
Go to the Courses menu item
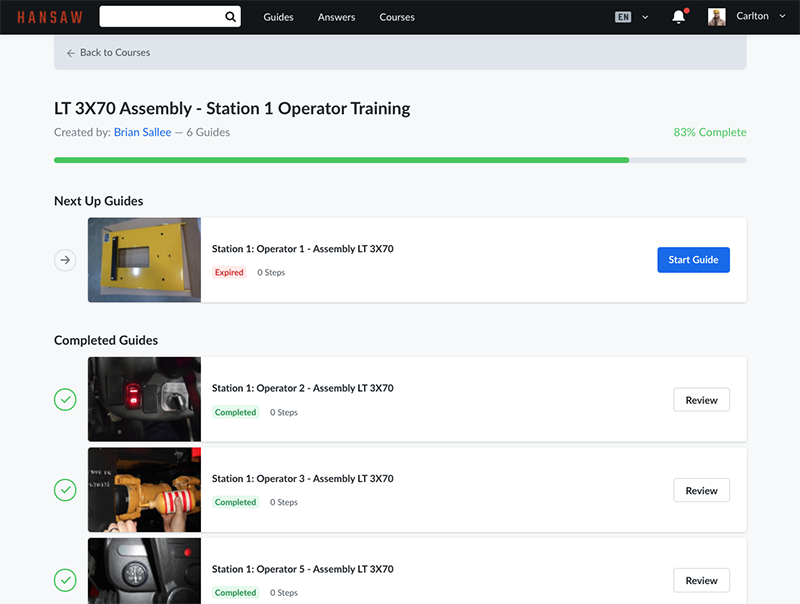click(397, 17)
